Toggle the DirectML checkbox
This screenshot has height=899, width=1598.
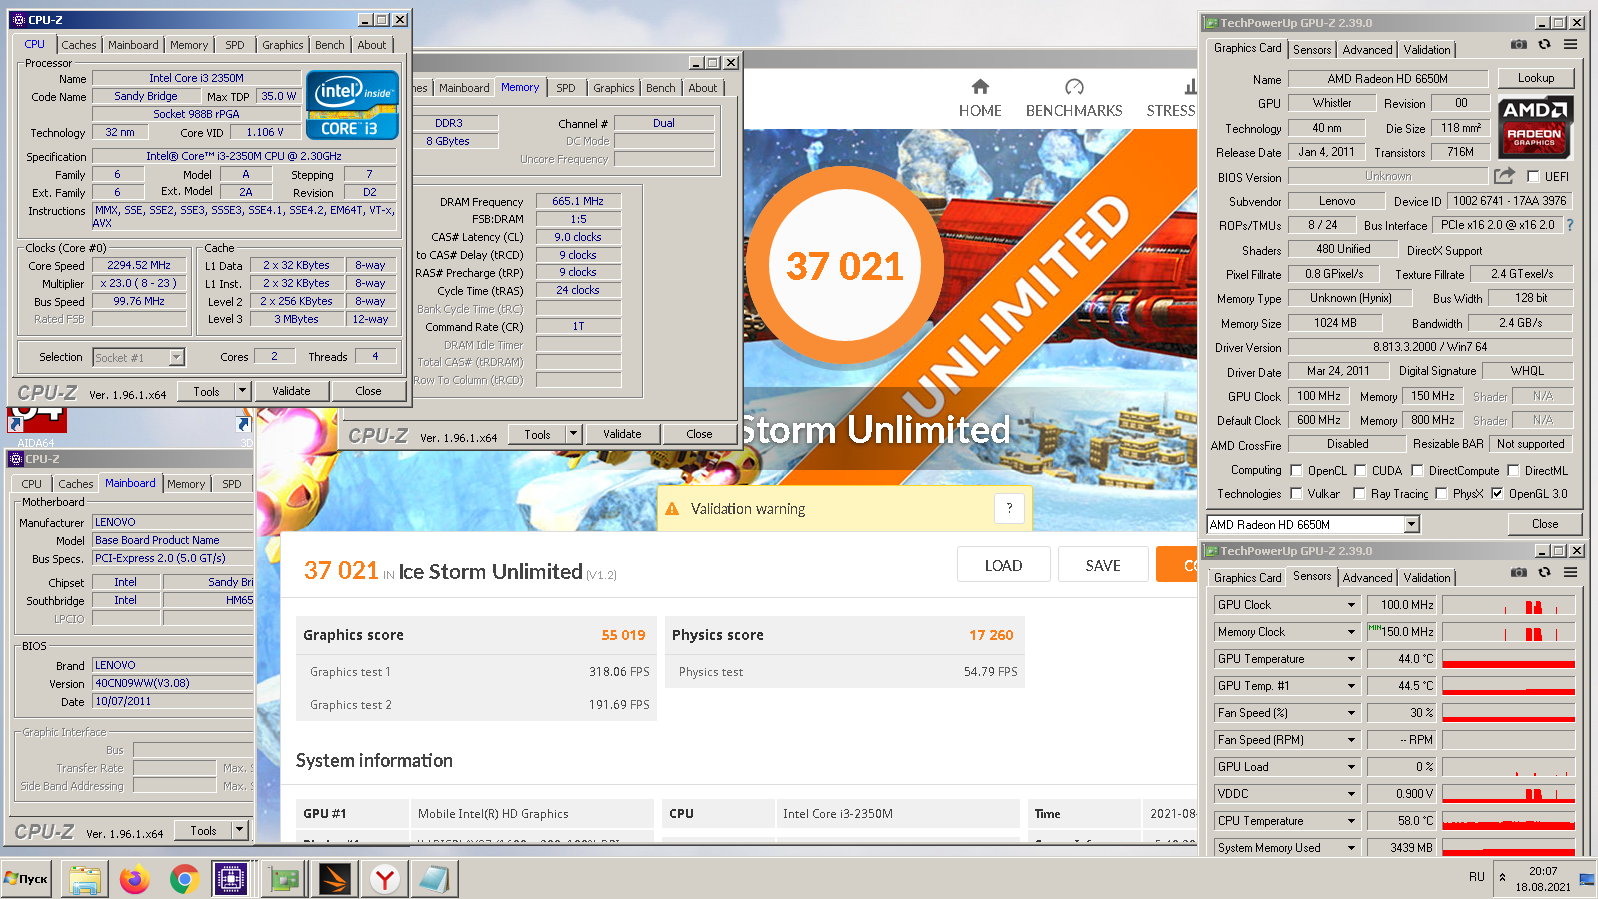point(1513,470)
